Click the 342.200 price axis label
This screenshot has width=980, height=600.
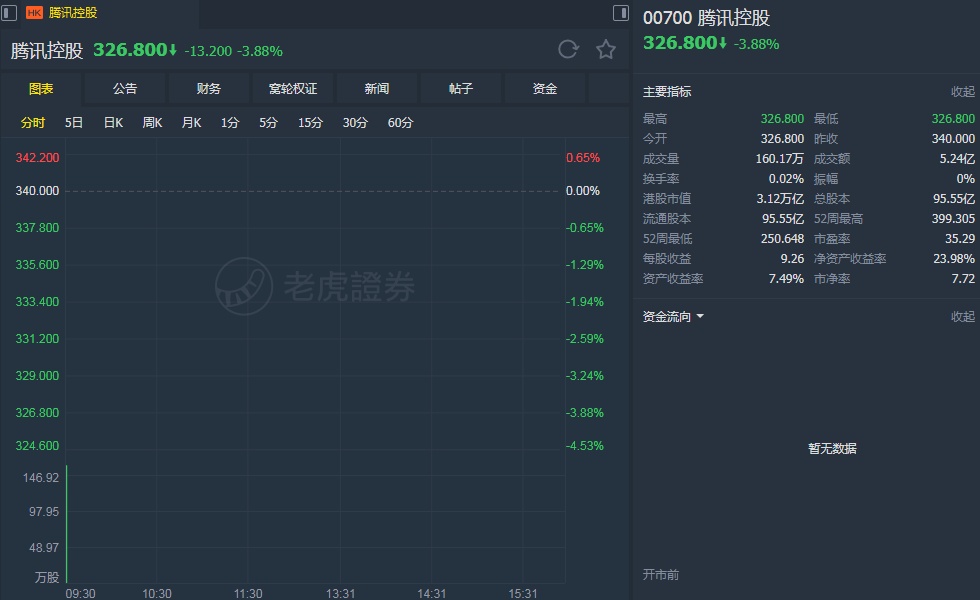[38, 158]
